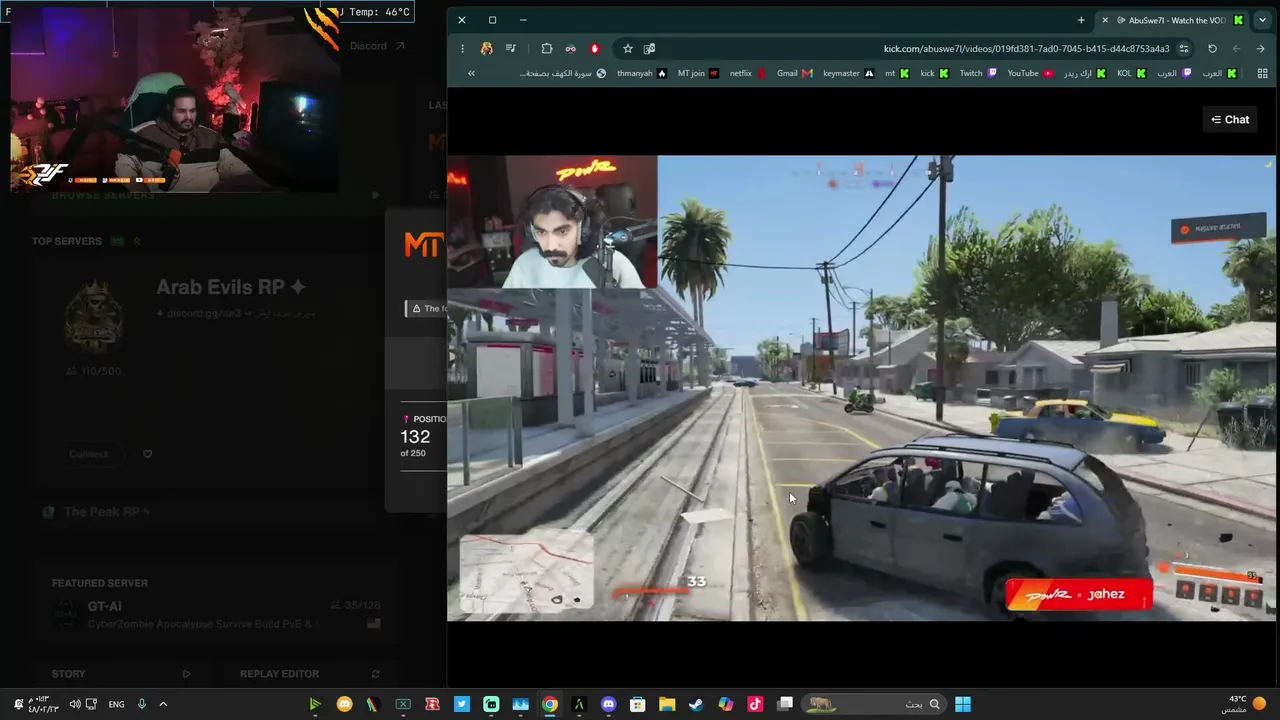Open the thmanyah bookmark
This screenshot has height=720, width=1280.
642,73
